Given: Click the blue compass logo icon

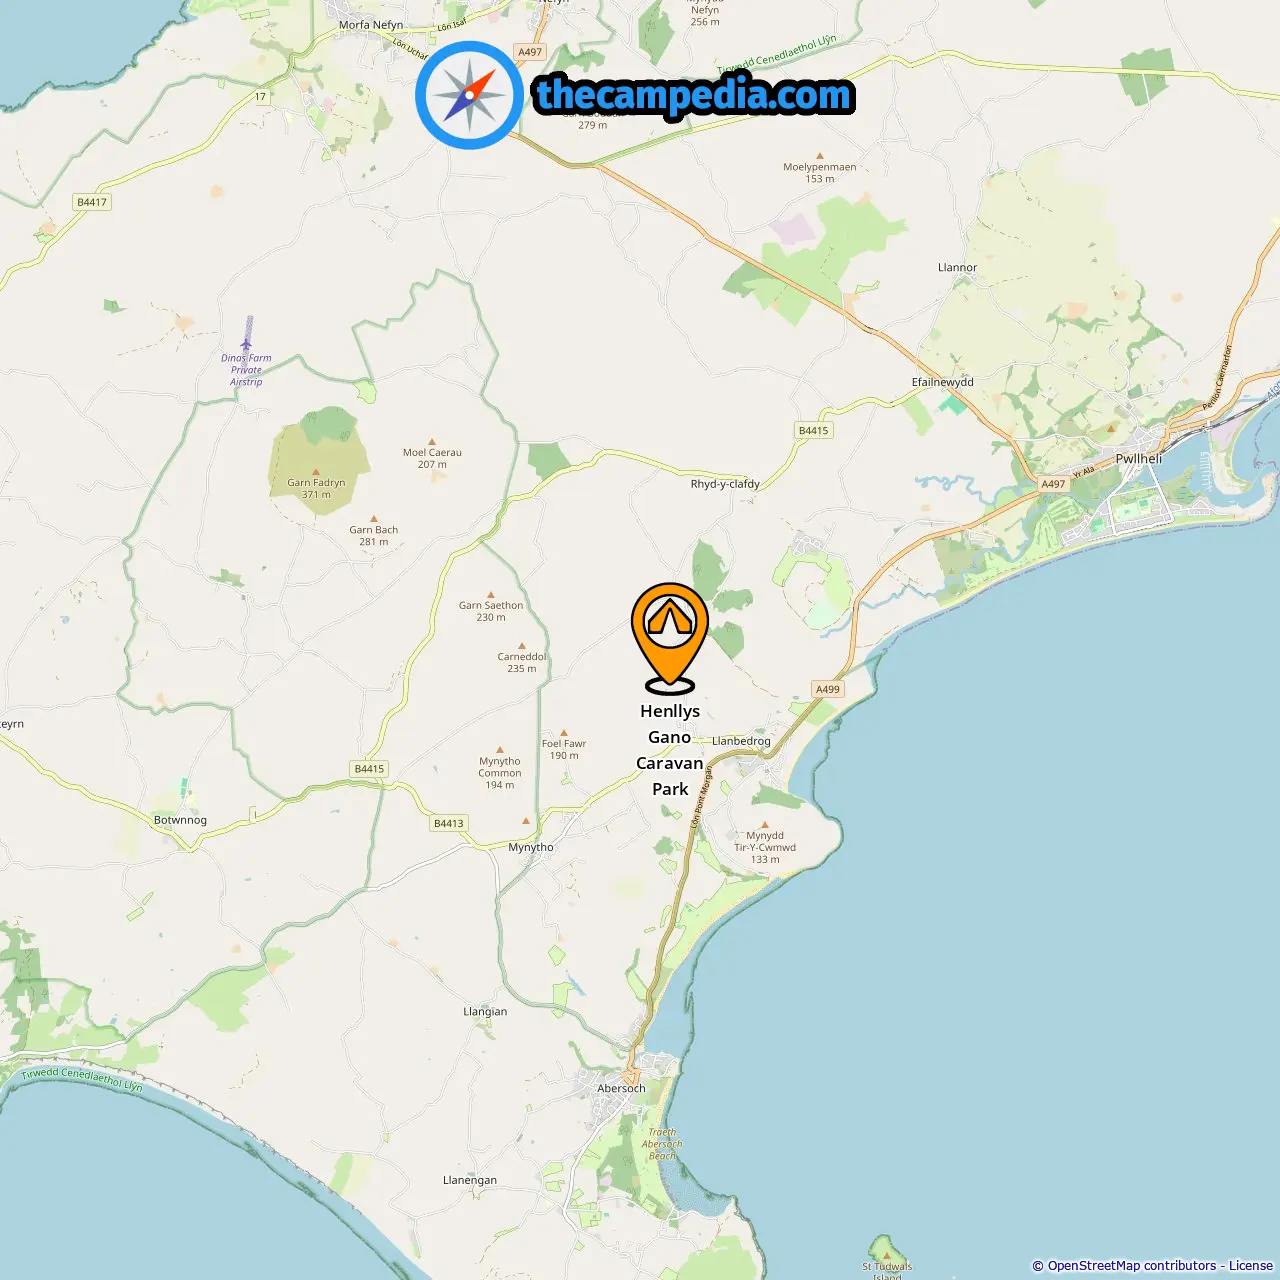Looking at the screenshot, I should (x=469, y=95).
